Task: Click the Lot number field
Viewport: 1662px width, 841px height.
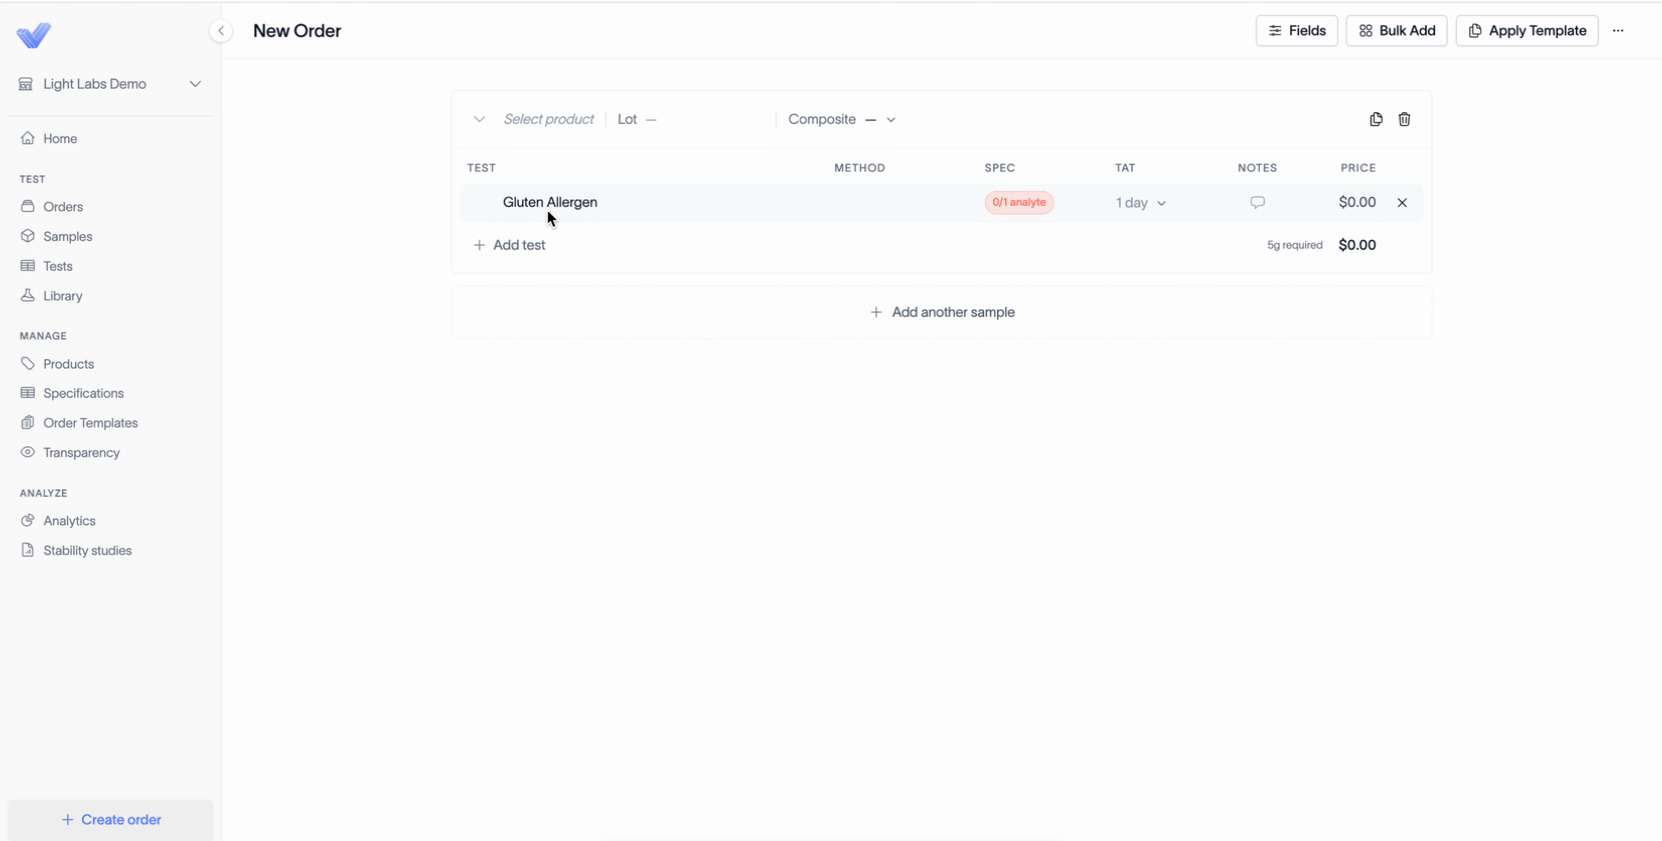Action: pos(690,119)
